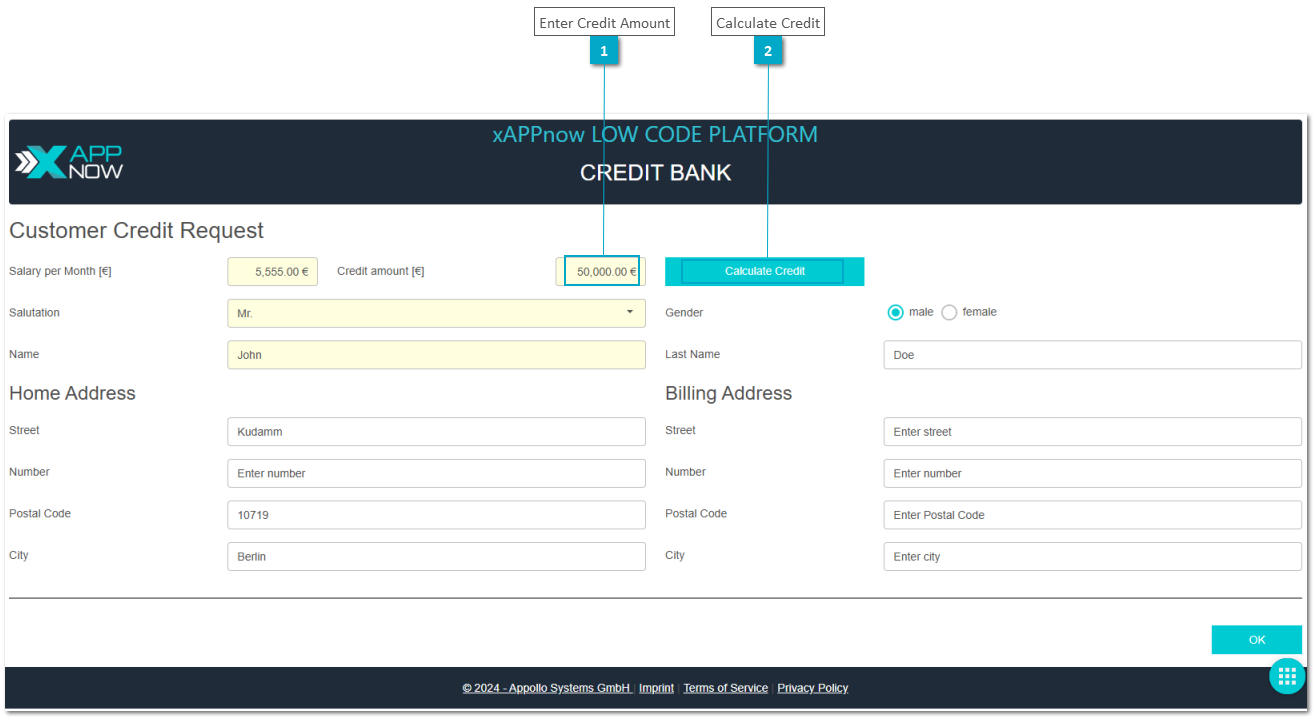1316x720 pixels.
Task: Open the Terms of Service link
Action: click(725, 688)
